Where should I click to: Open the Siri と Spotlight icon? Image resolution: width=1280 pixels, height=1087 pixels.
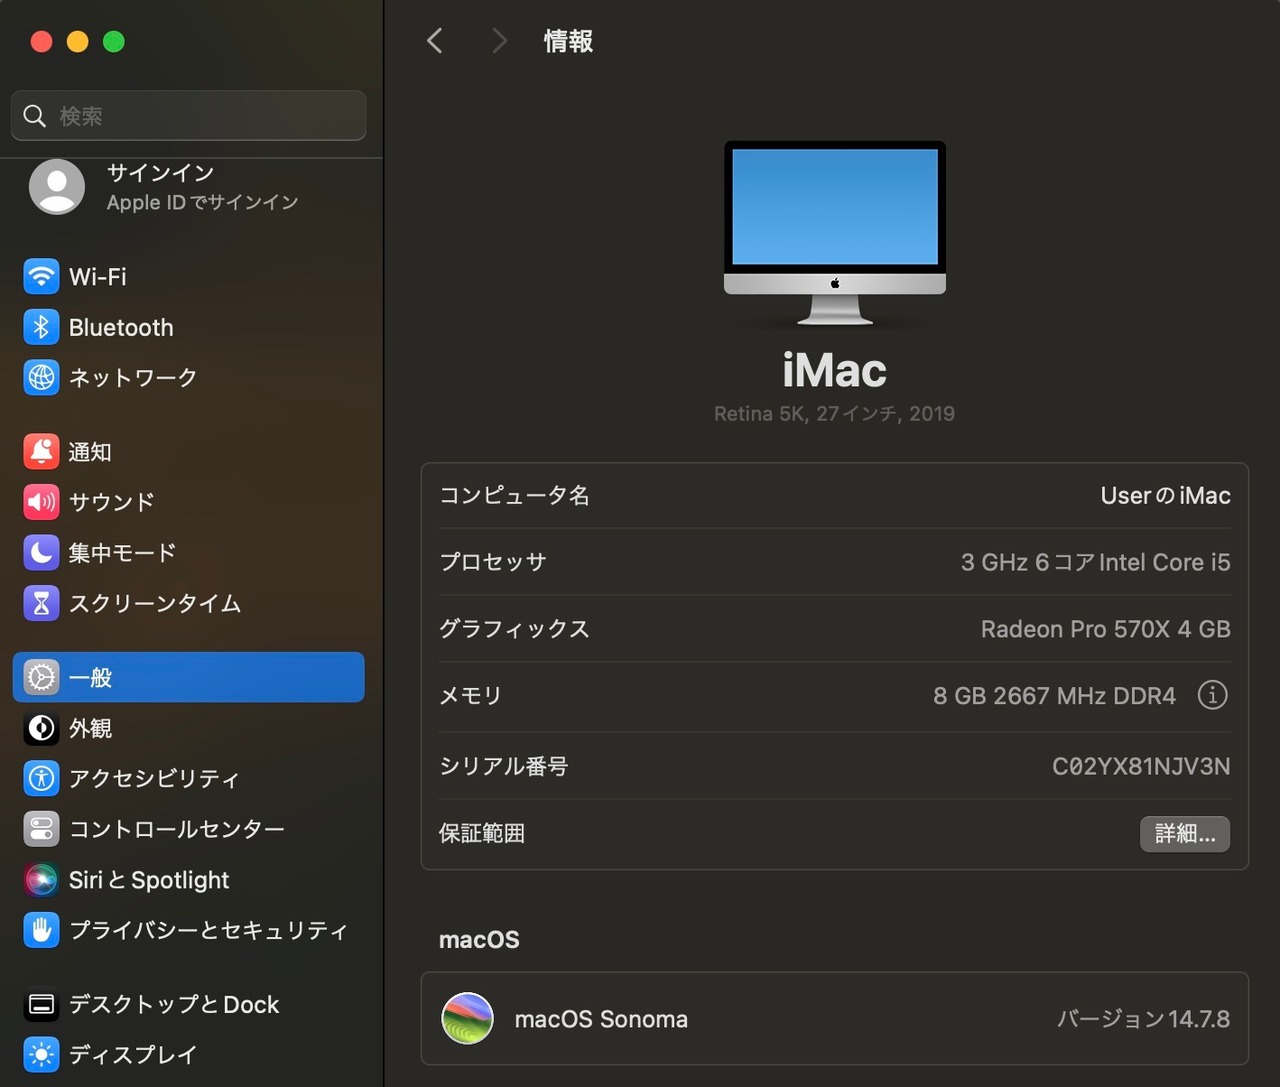pos(41,880)
